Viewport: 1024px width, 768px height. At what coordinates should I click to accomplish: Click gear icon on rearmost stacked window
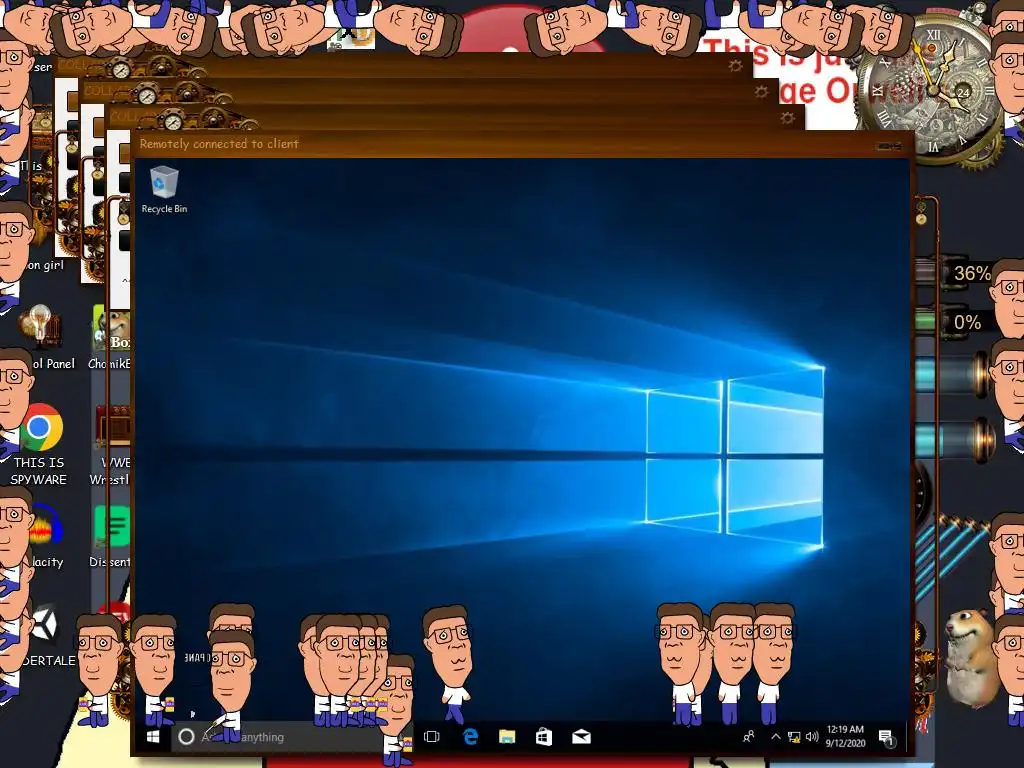coord(735,66)
